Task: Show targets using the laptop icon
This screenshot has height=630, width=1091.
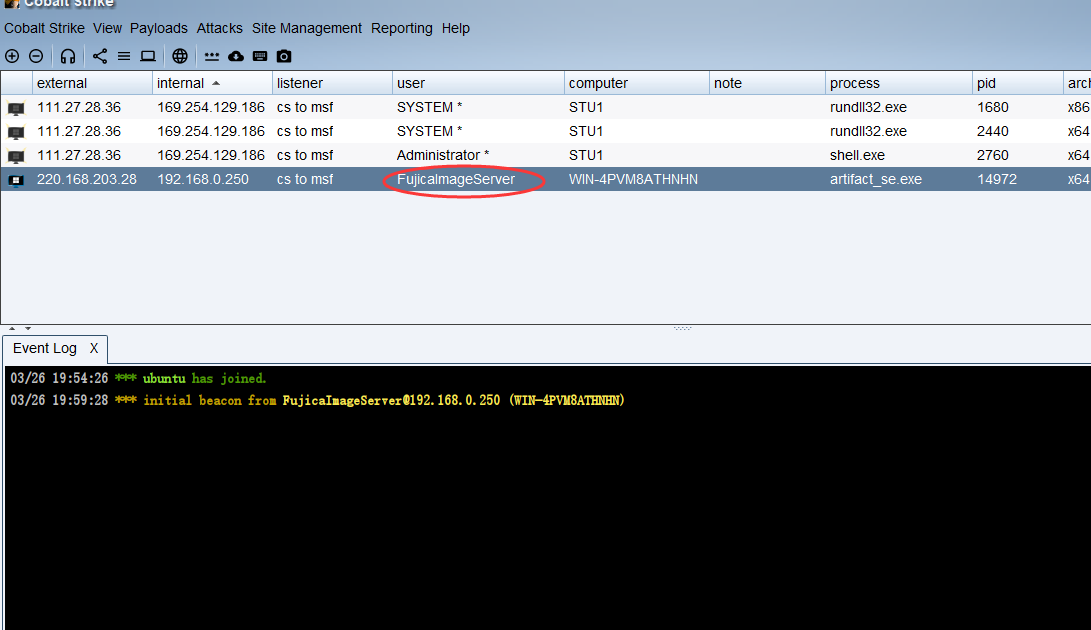Action: (x=148, y=56)
